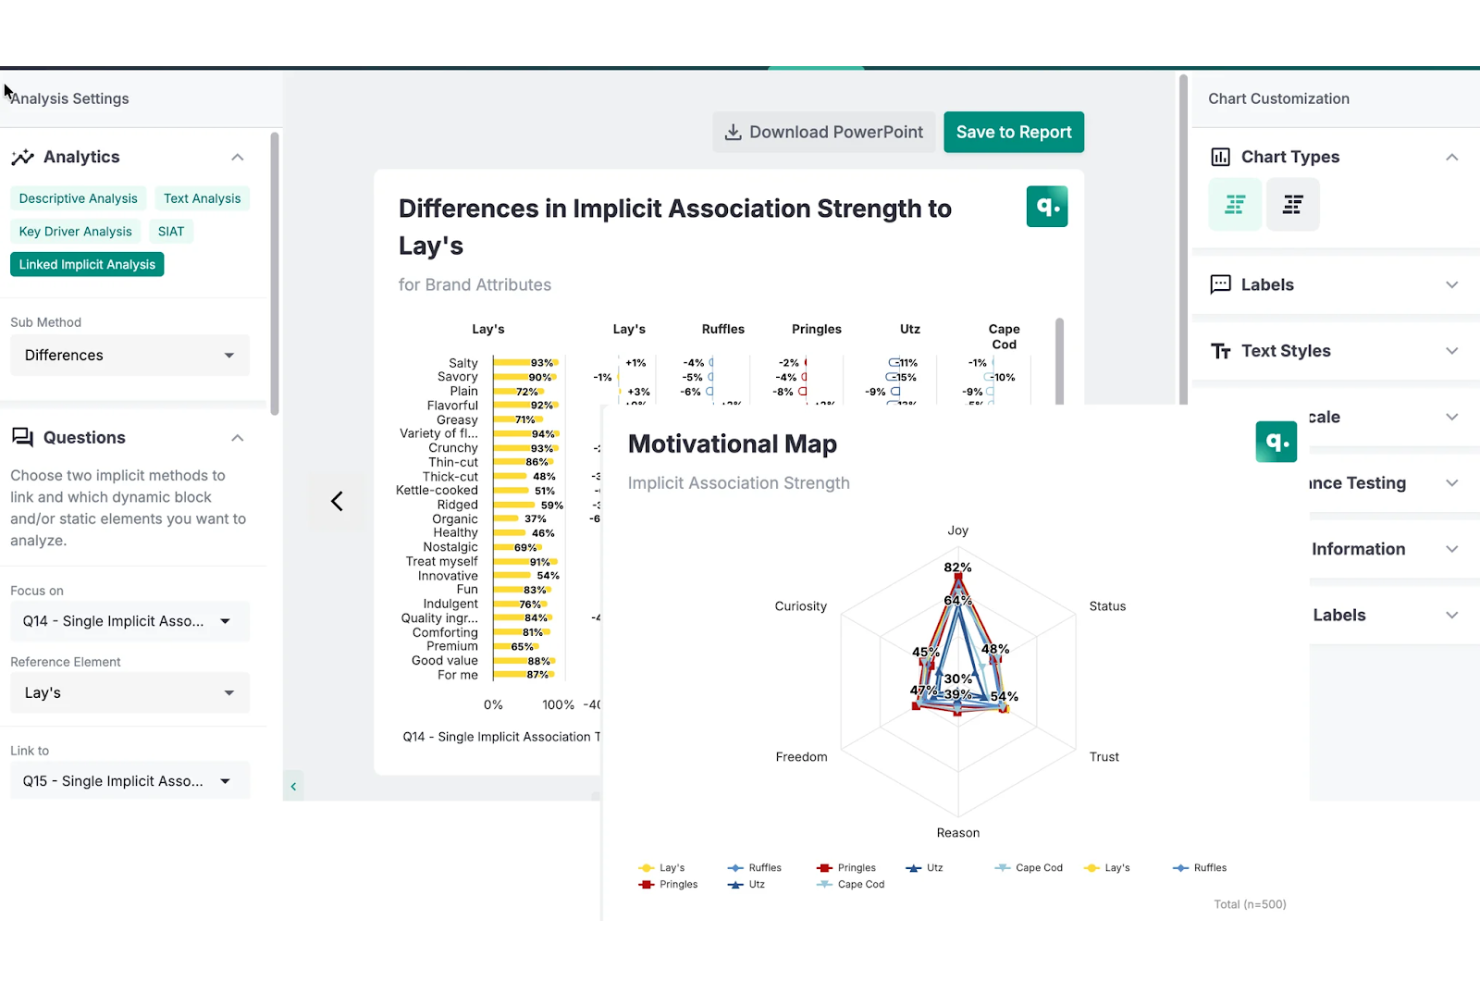This screenshot has height=987, width=1480.
Task: Open the Focus on Q14 dropdown
Action: click(x=130, y=621)
